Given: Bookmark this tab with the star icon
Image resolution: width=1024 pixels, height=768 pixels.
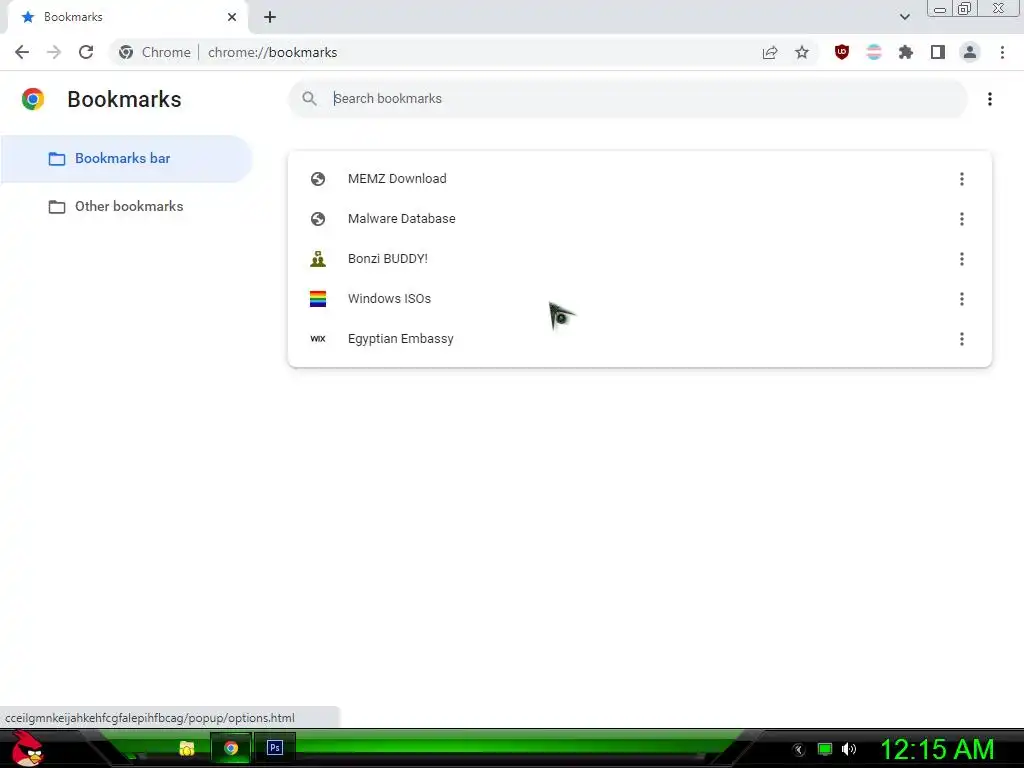Looking at the screenshot, I should 802,52.
